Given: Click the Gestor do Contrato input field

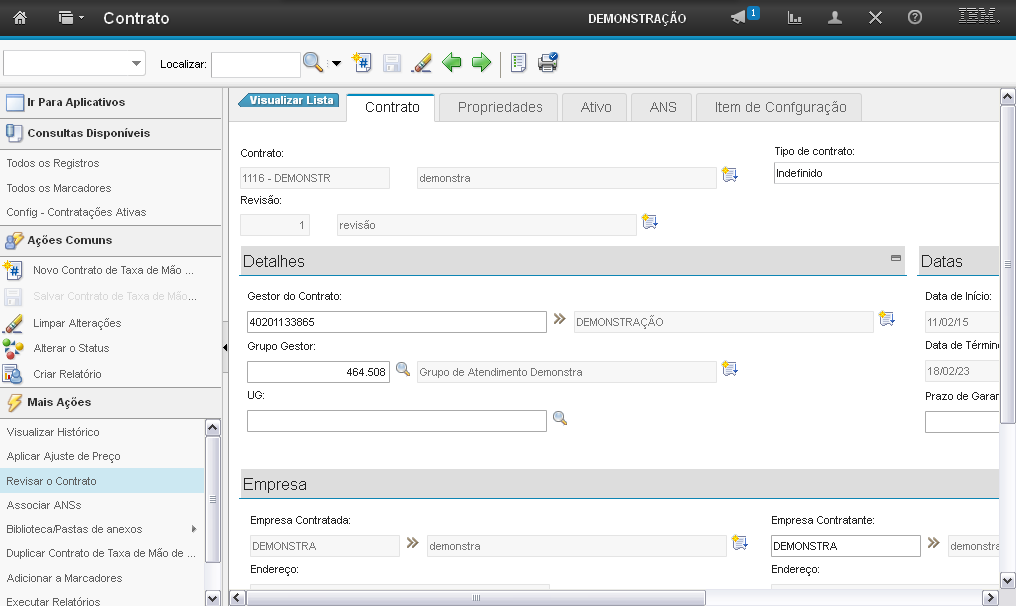Looking at the screenshot, I should 396,322.
